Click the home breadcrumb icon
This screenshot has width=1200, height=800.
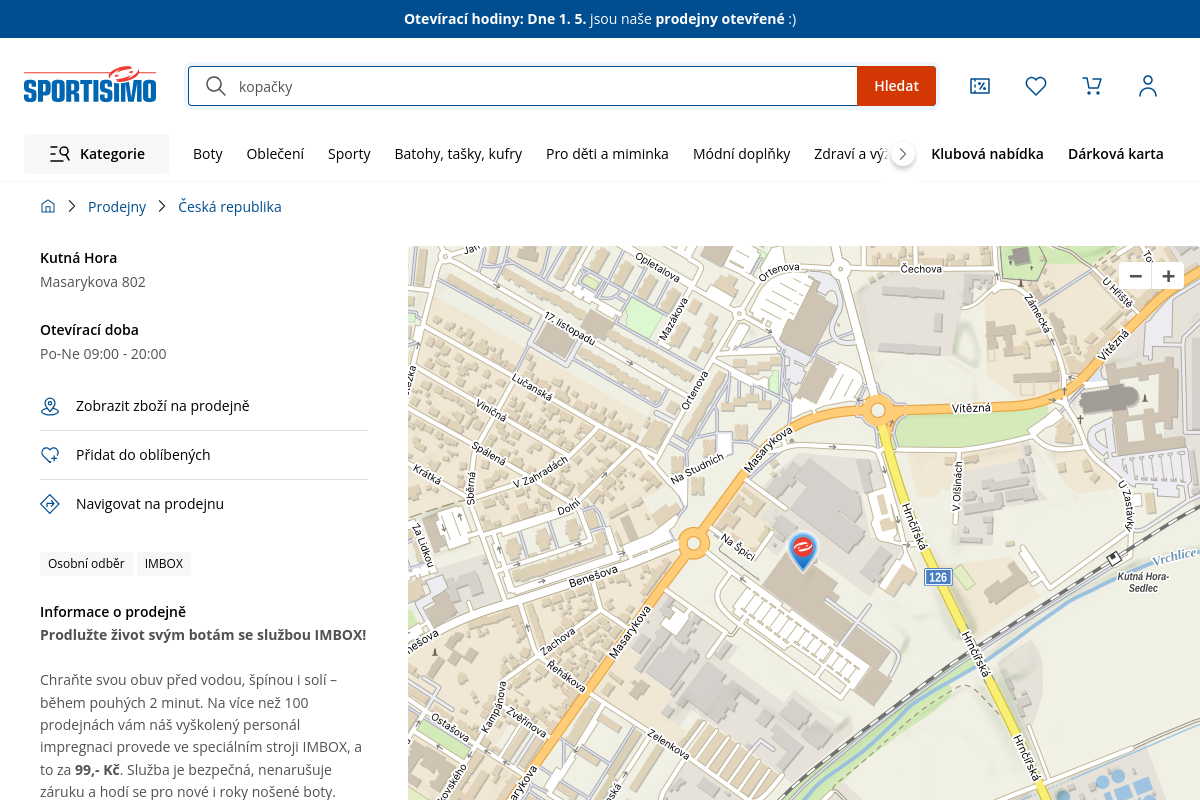[x=48, y=207]
